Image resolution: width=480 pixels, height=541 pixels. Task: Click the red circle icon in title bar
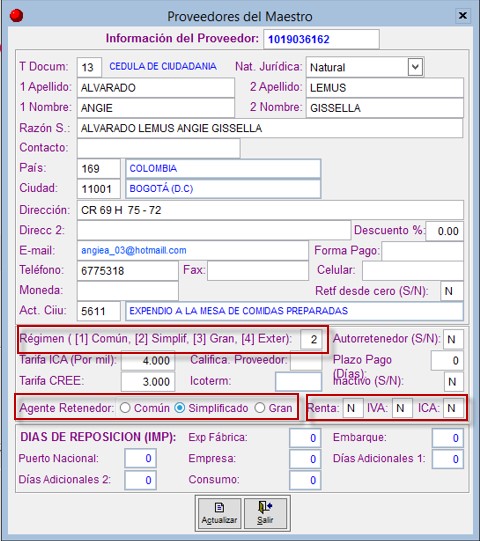[x=16, y=16]
